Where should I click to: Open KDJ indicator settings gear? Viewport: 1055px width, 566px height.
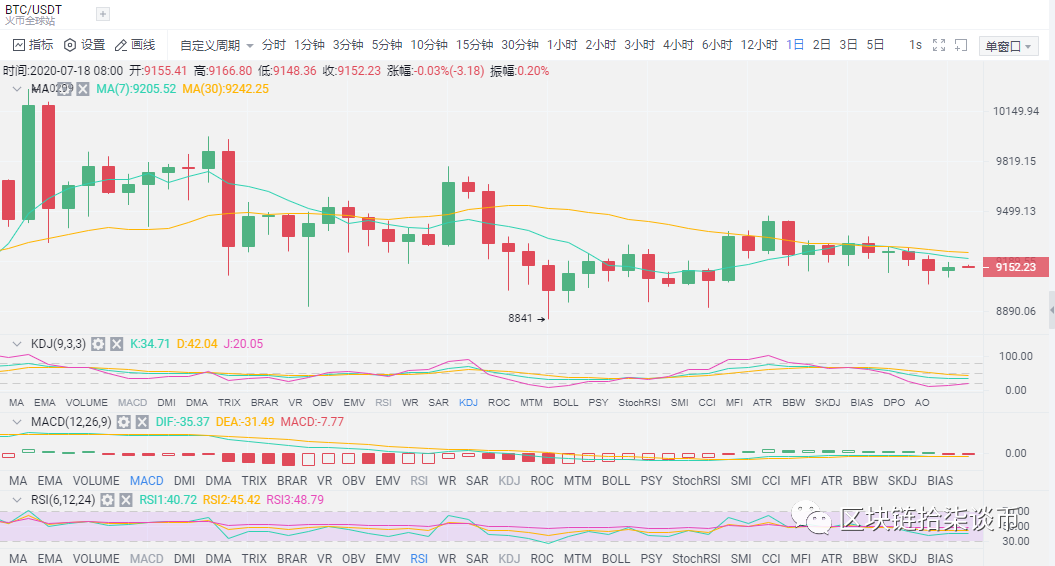(98, 344)
